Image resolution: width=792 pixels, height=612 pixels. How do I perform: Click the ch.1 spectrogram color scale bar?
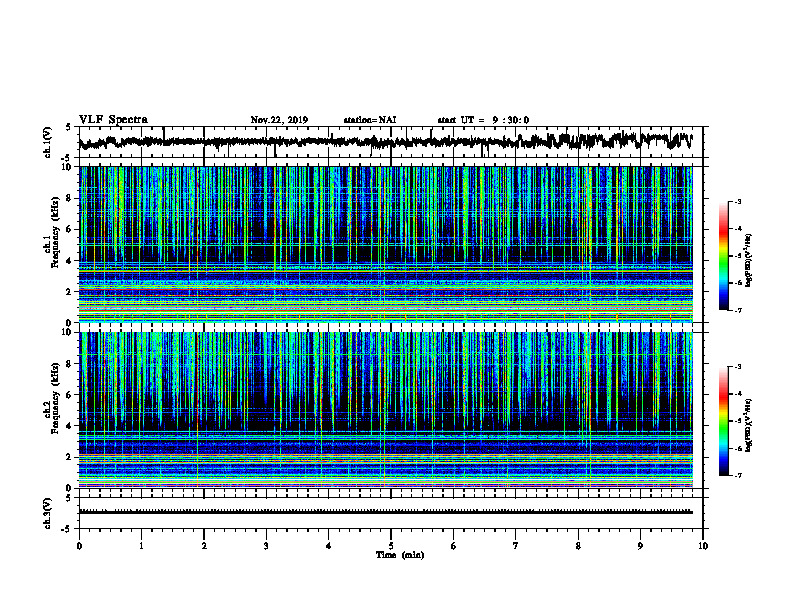723,256
